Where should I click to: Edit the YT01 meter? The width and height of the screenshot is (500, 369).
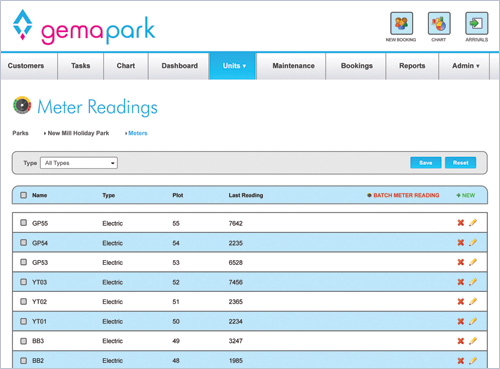point(473,321)
